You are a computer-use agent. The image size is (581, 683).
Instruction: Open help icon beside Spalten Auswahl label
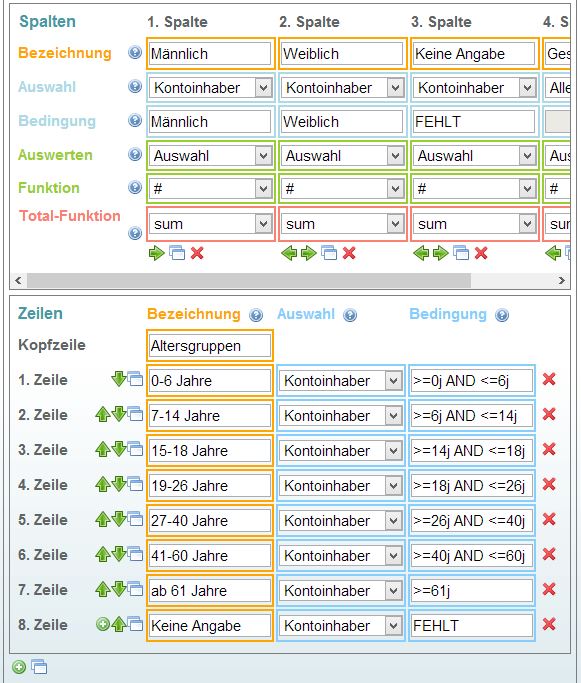tap(135, 86)
